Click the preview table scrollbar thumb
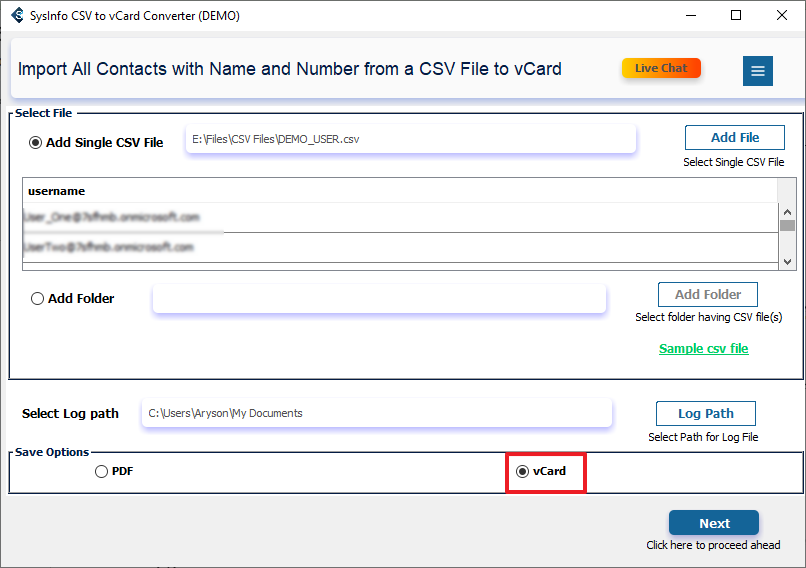Screen dimensions: 806x568 point(787,226)
